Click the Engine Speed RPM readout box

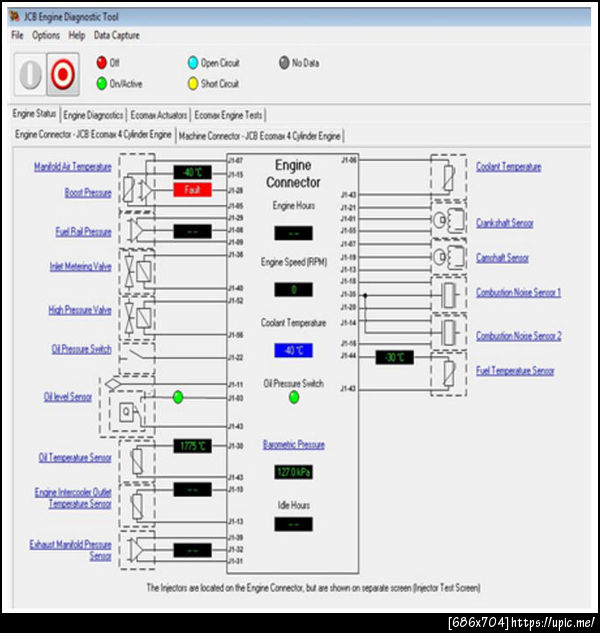[x=294, y=290]
